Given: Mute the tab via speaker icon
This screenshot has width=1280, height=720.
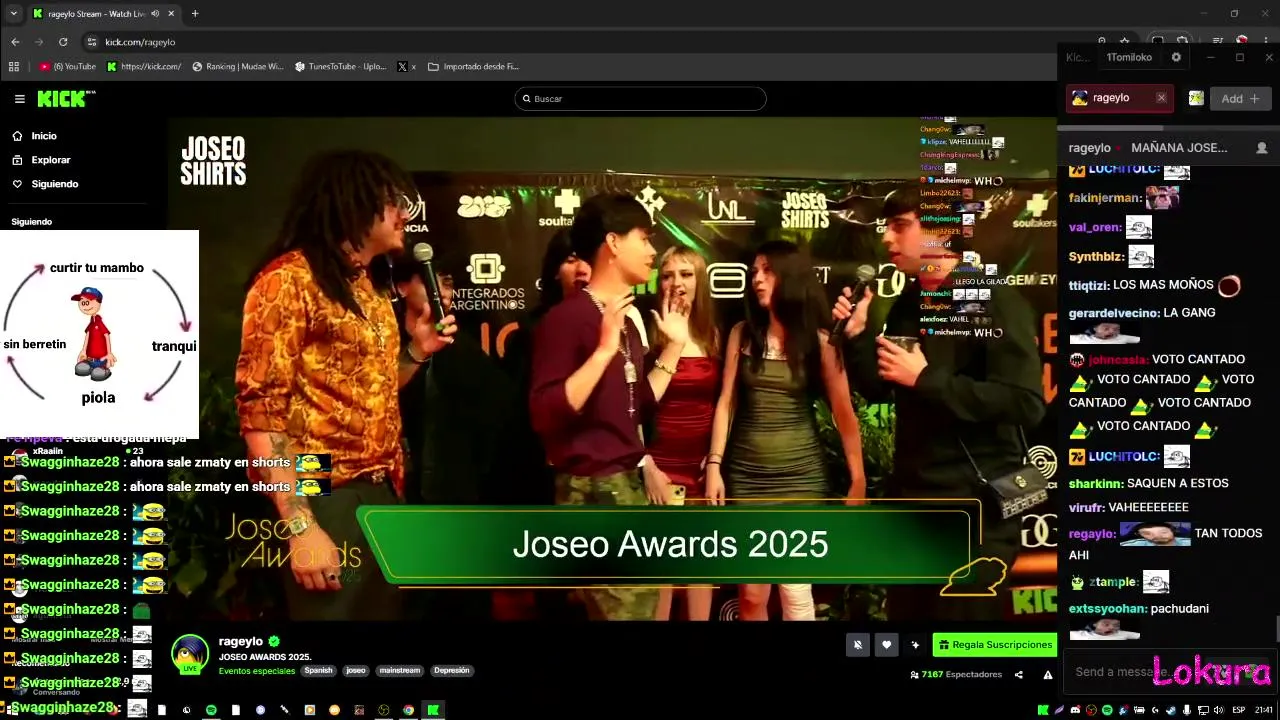Looking at the screenshot, I should coord(154,14).
